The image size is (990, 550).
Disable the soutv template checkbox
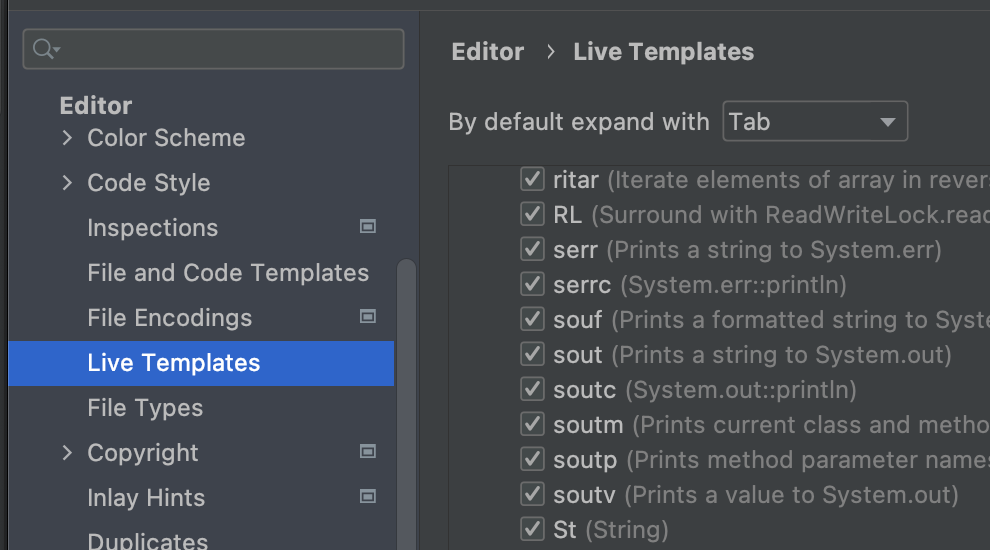point(532,494)
